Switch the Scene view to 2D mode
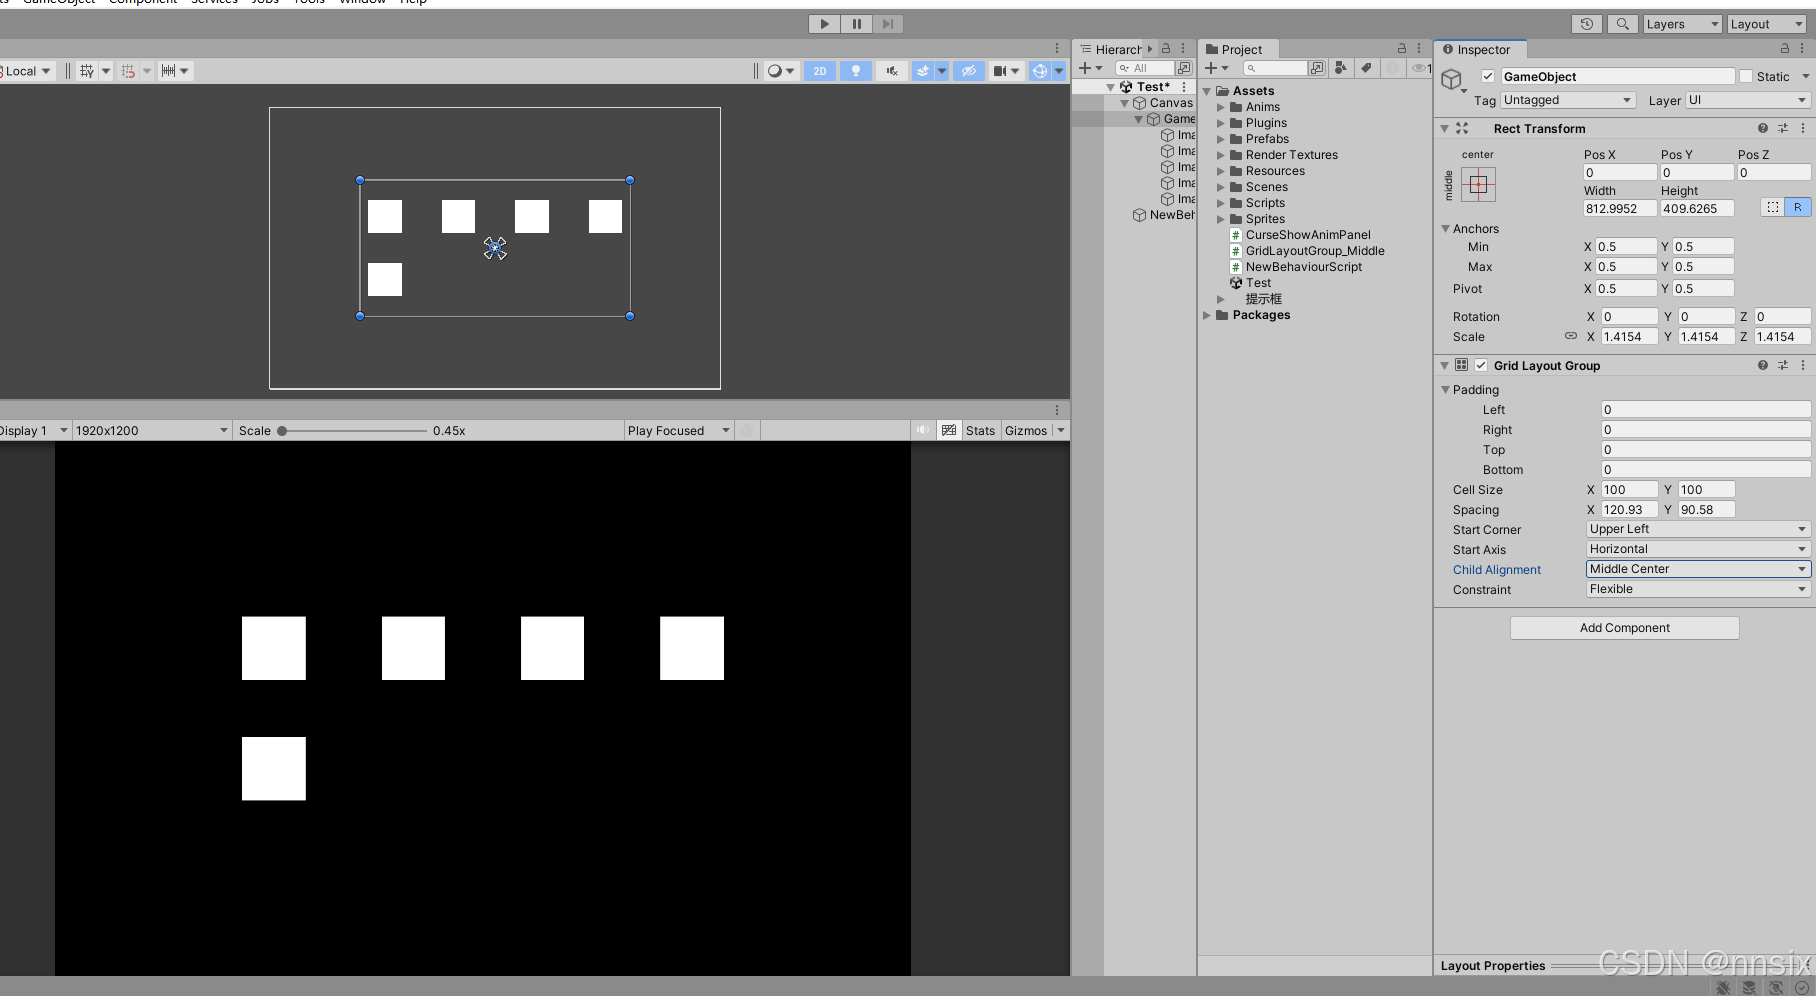The image size is (1816, 996). [x=819, y=70]
